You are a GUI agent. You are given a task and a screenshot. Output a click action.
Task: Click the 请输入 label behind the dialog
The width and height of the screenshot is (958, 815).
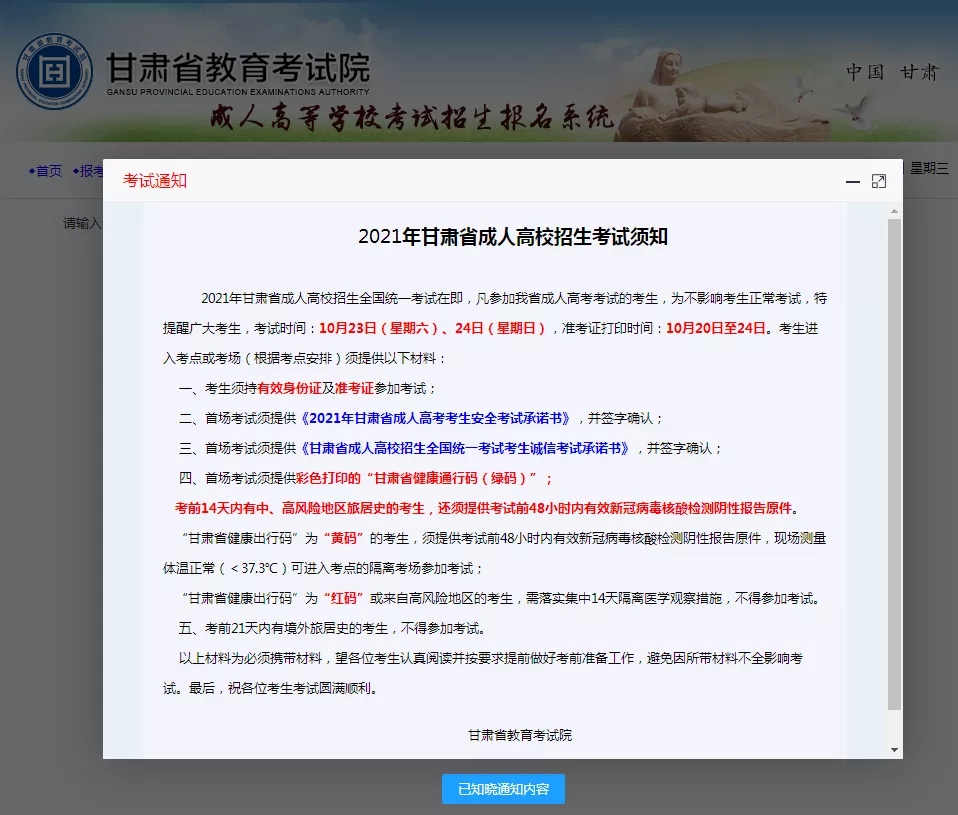[x=82, y=224]
